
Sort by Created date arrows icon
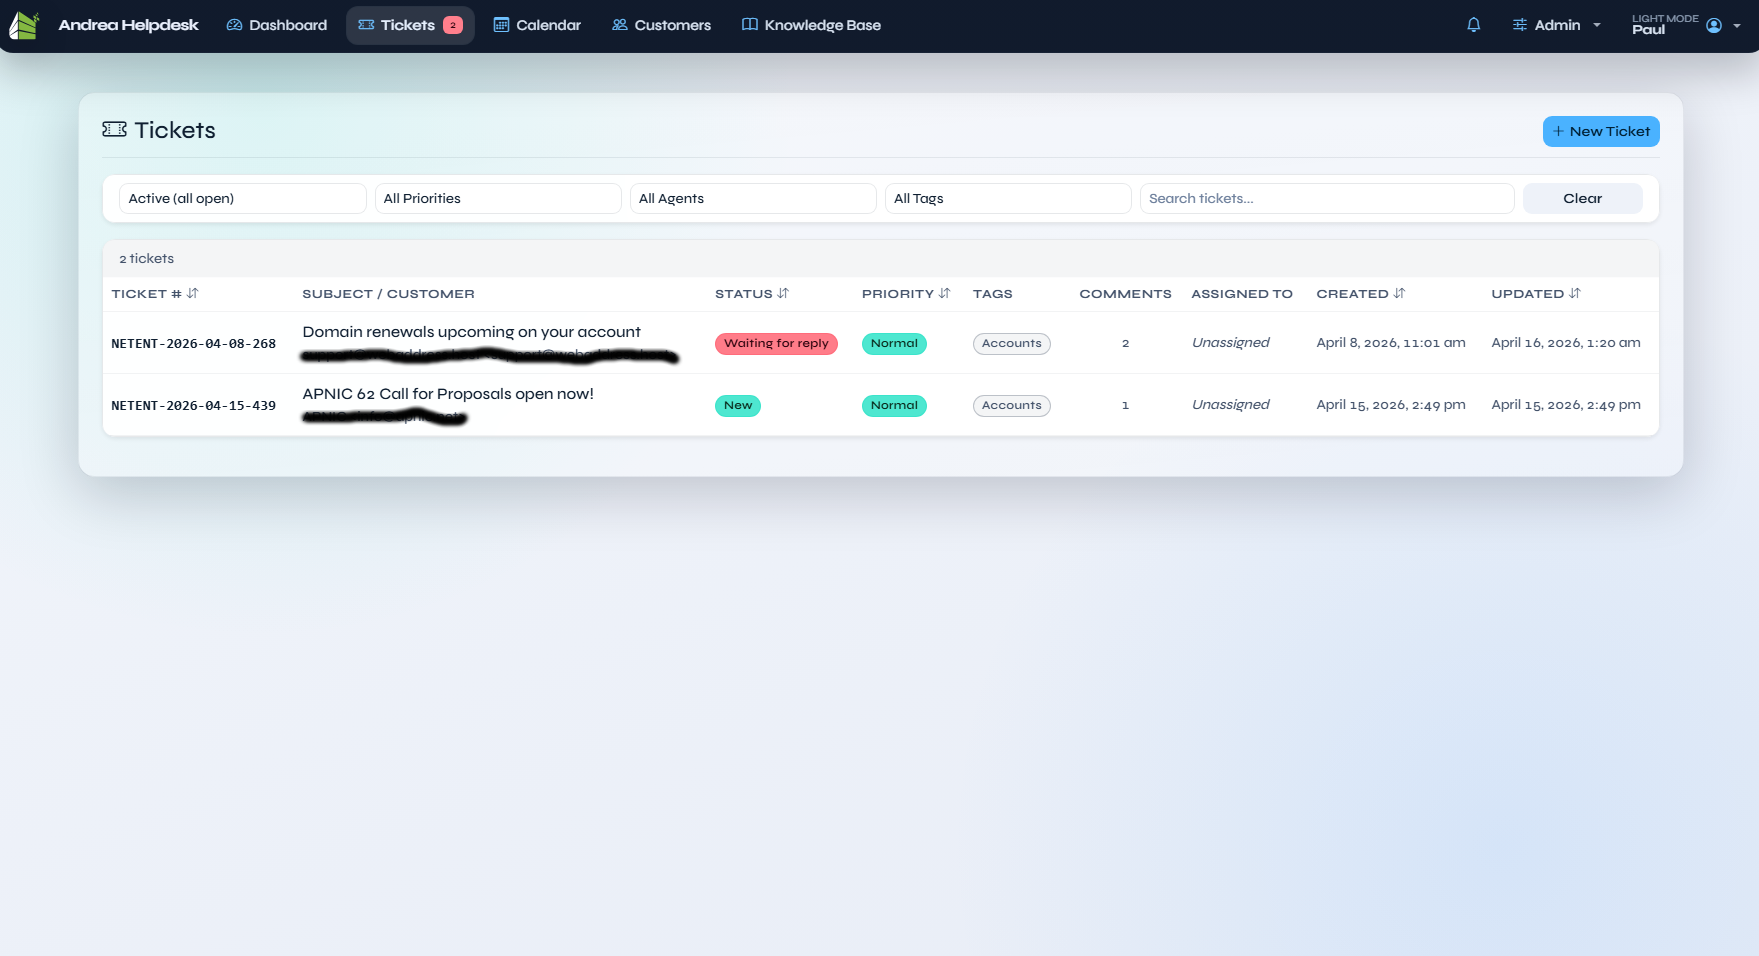pos(1399,294)
